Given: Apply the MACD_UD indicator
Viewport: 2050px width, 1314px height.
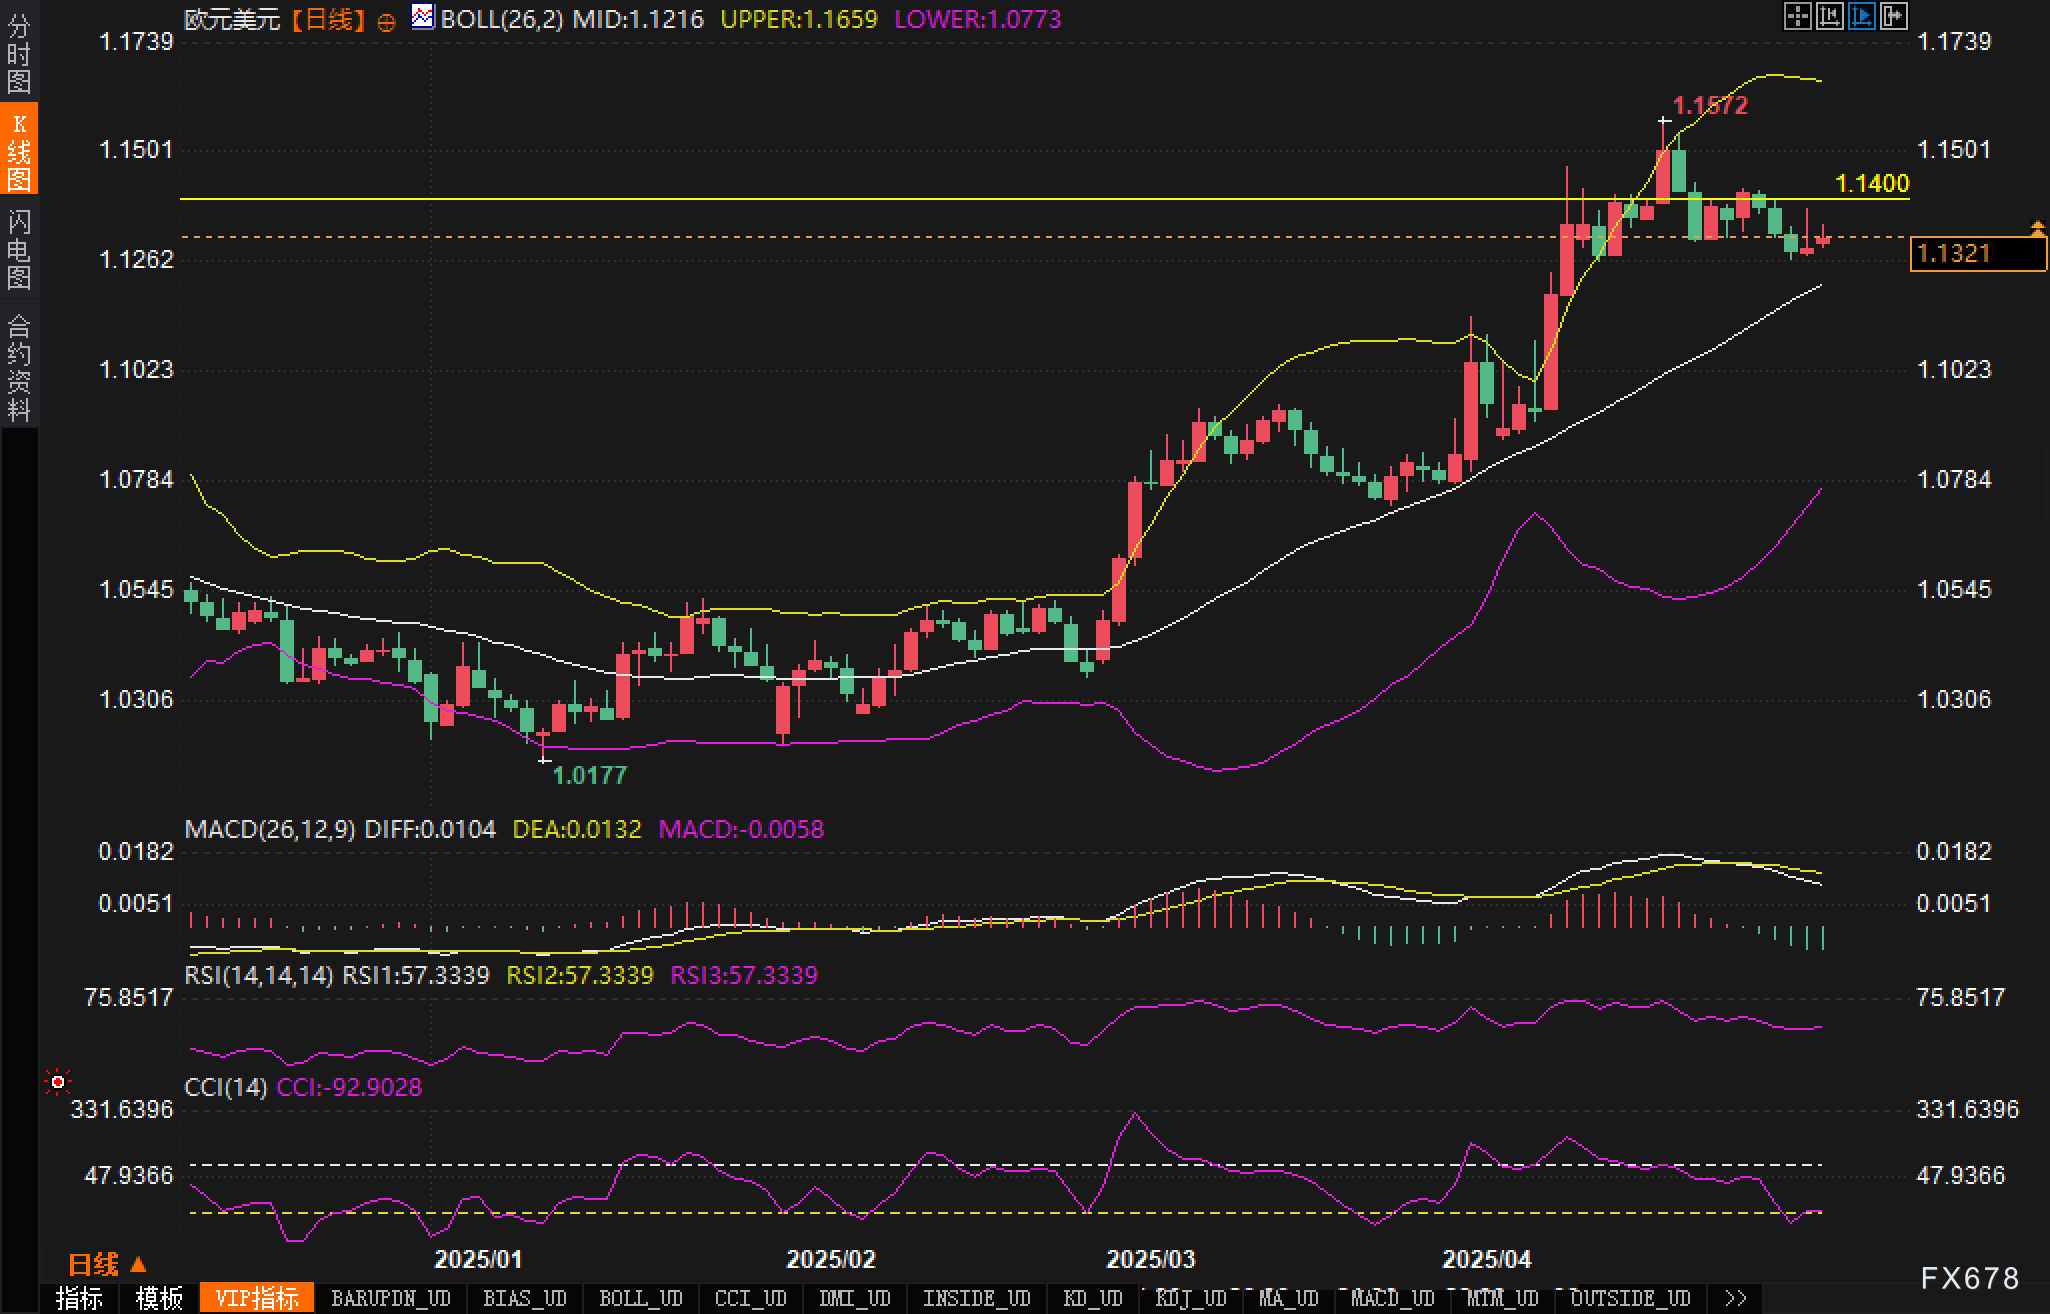Looking at the screenshot, I should click(1392, 1298).
